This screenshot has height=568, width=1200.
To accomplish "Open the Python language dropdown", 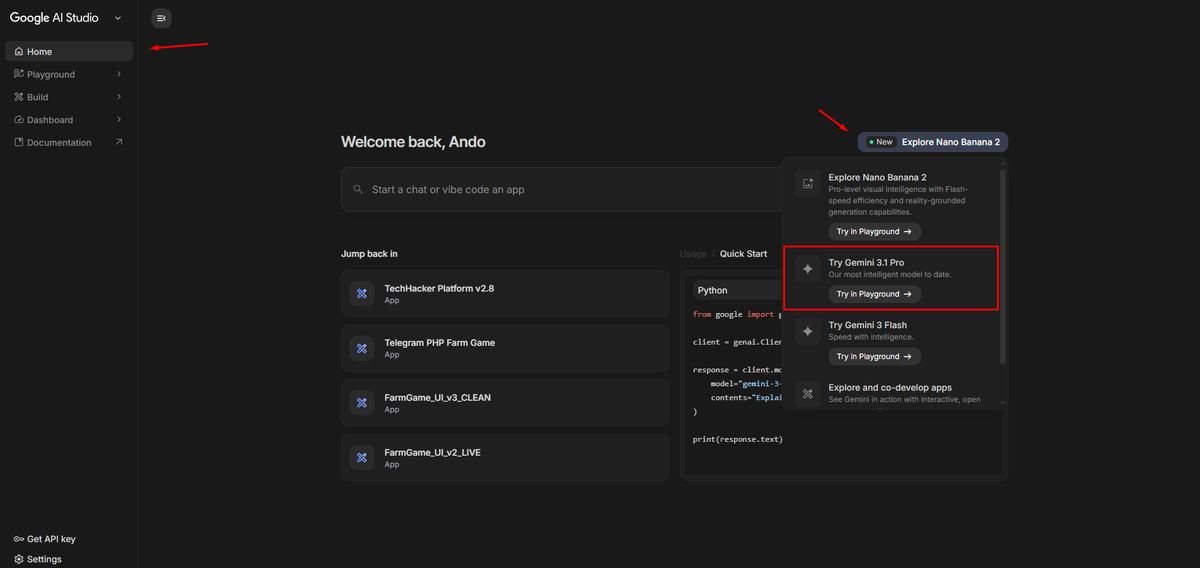I will tap(735, 290).
